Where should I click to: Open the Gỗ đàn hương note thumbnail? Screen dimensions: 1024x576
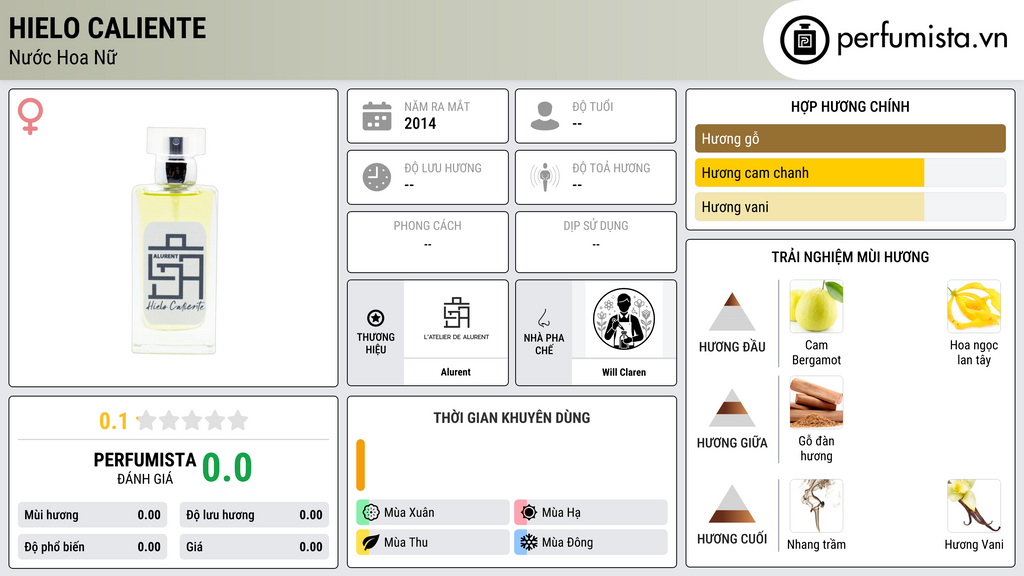(x=816, y=402)
